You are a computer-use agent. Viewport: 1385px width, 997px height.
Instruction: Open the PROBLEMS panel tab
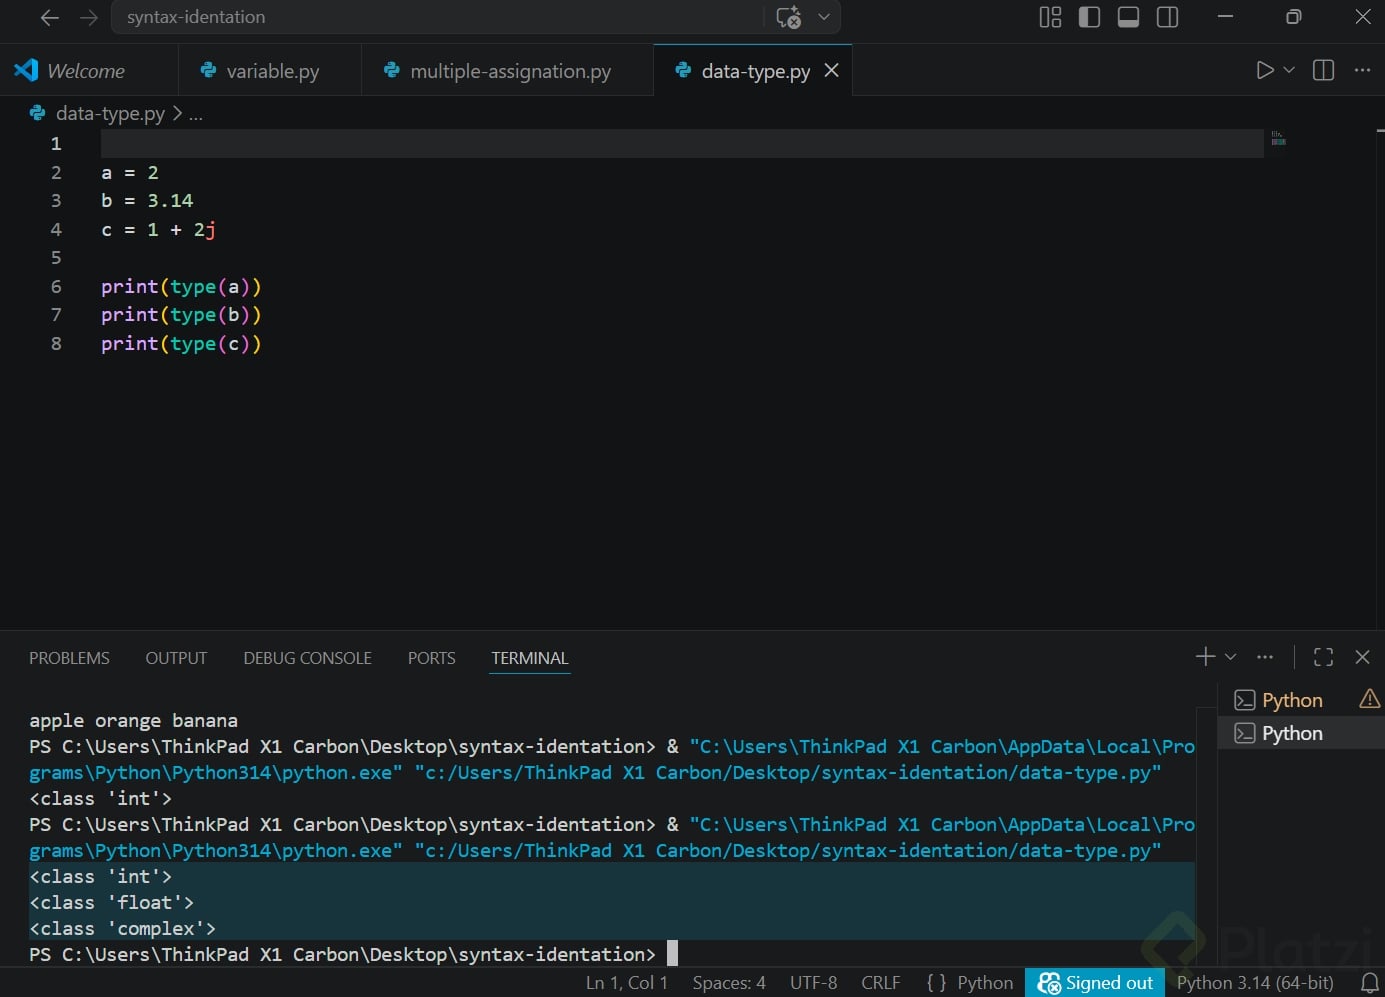tap(69, 658)
